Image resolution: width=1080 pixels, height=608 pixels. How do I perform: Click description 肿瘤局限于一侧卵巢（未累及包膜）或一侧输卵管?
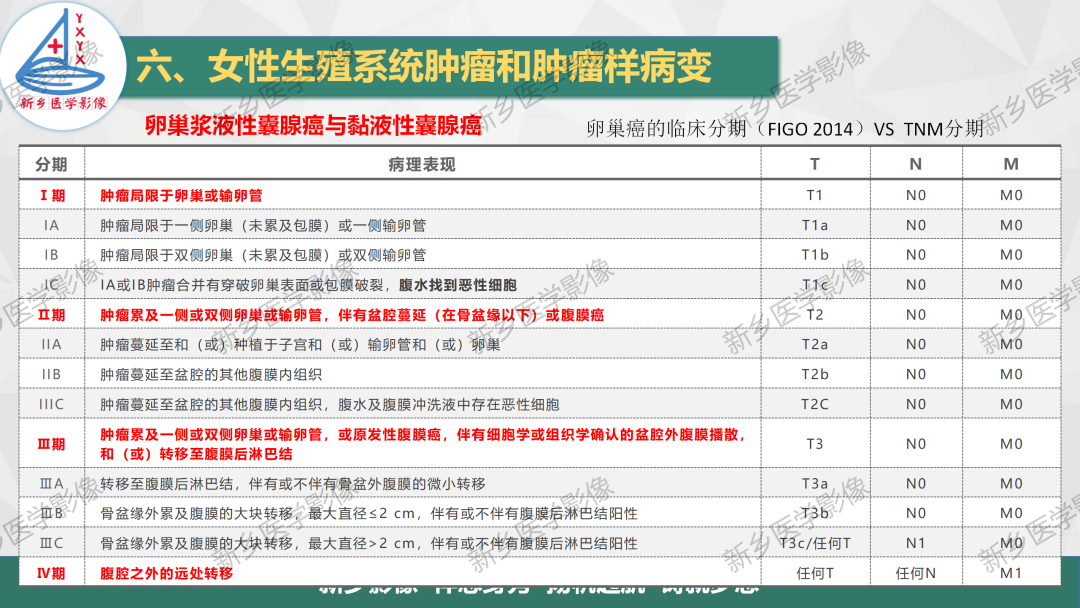coord(263,225)
